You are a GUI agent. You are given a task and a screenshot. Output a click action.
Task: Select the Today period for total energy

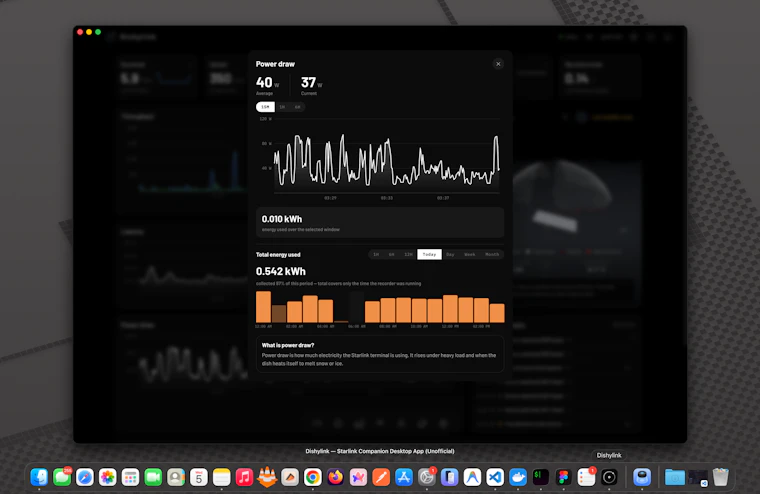[x=429, y=255]
